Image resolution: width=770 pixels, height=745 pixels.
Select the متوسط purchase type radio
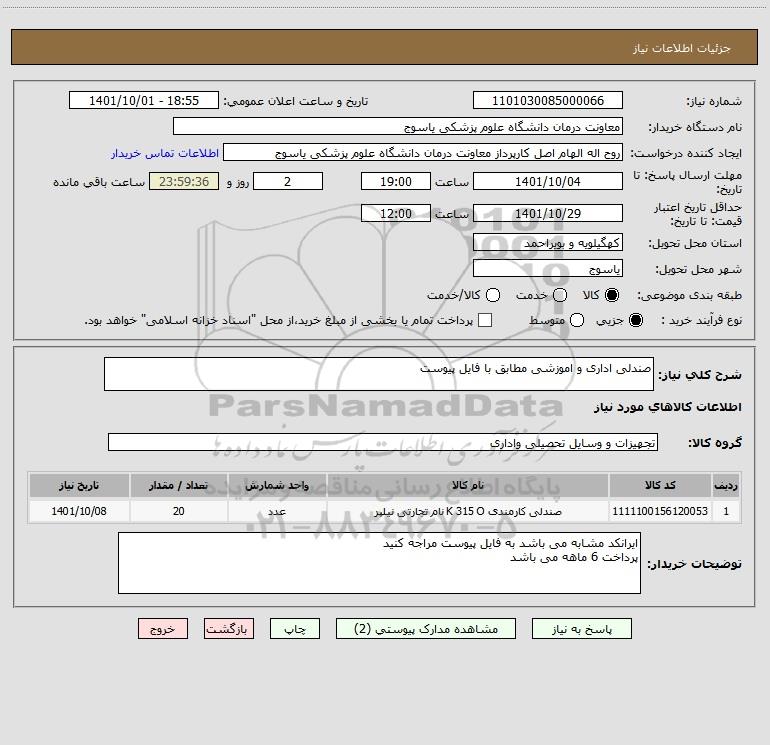577,320
